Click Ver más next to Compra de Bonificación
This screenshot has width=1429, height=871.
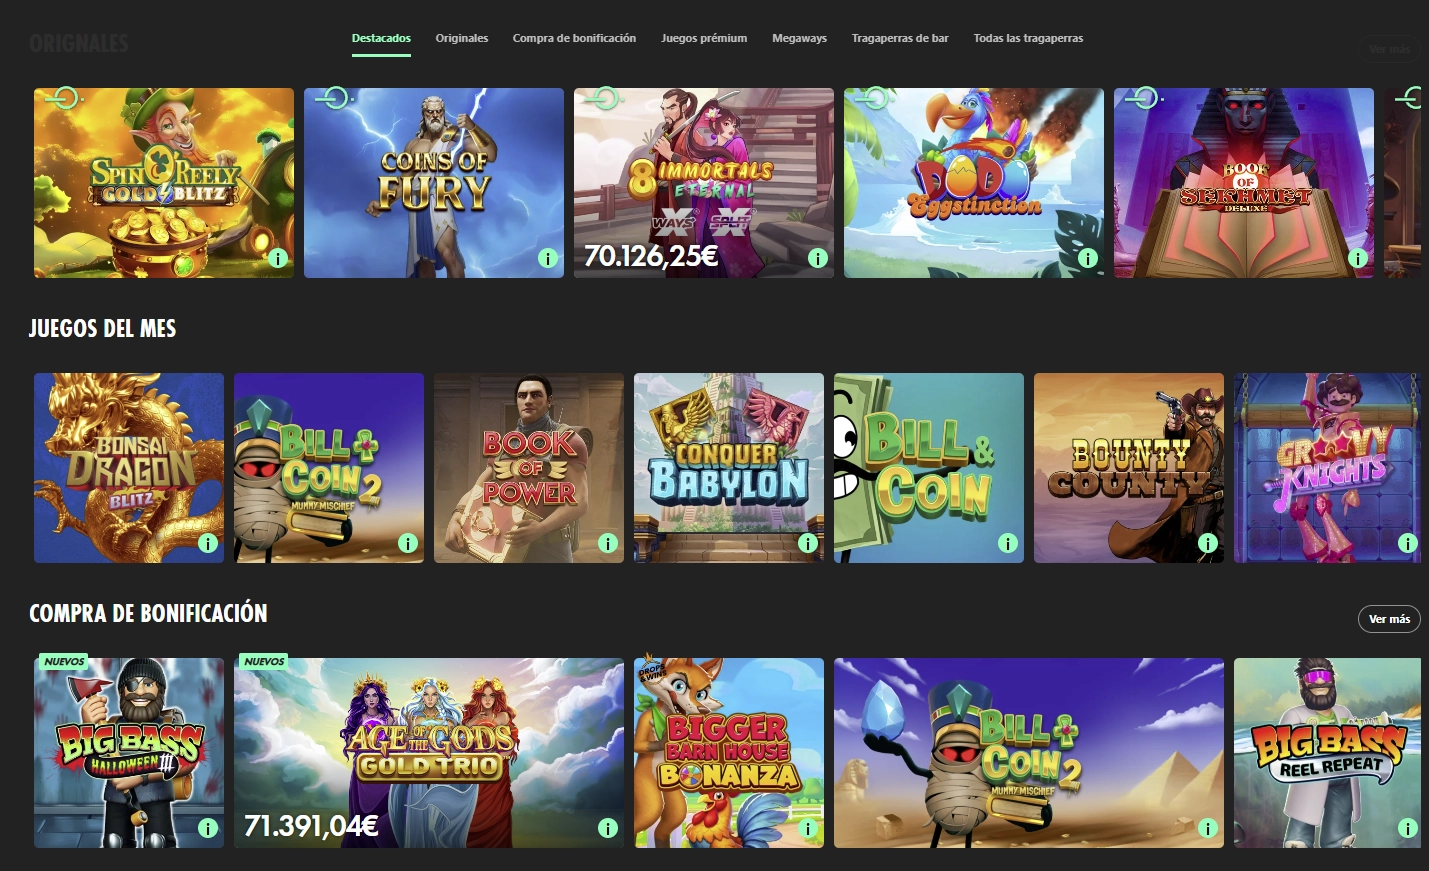1389,618
